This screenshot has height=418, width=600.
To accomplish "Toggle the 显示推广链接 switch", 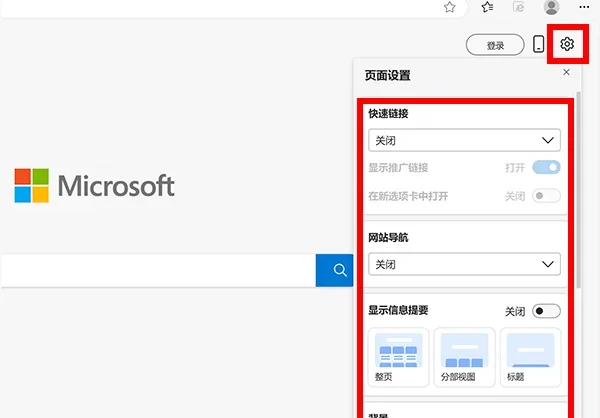I will pyautogui.click(x=546, y=167).
